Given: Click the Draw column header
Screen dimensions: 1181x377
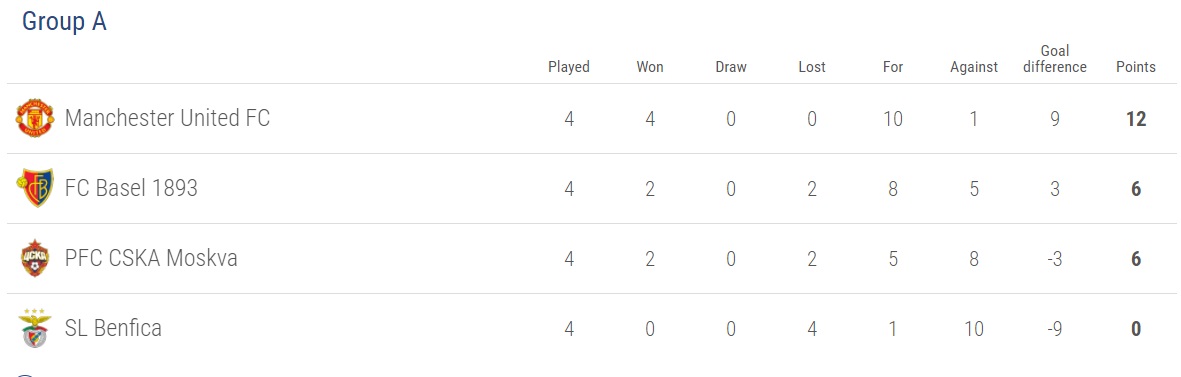Looking at the screenshot, I should 731,67.
